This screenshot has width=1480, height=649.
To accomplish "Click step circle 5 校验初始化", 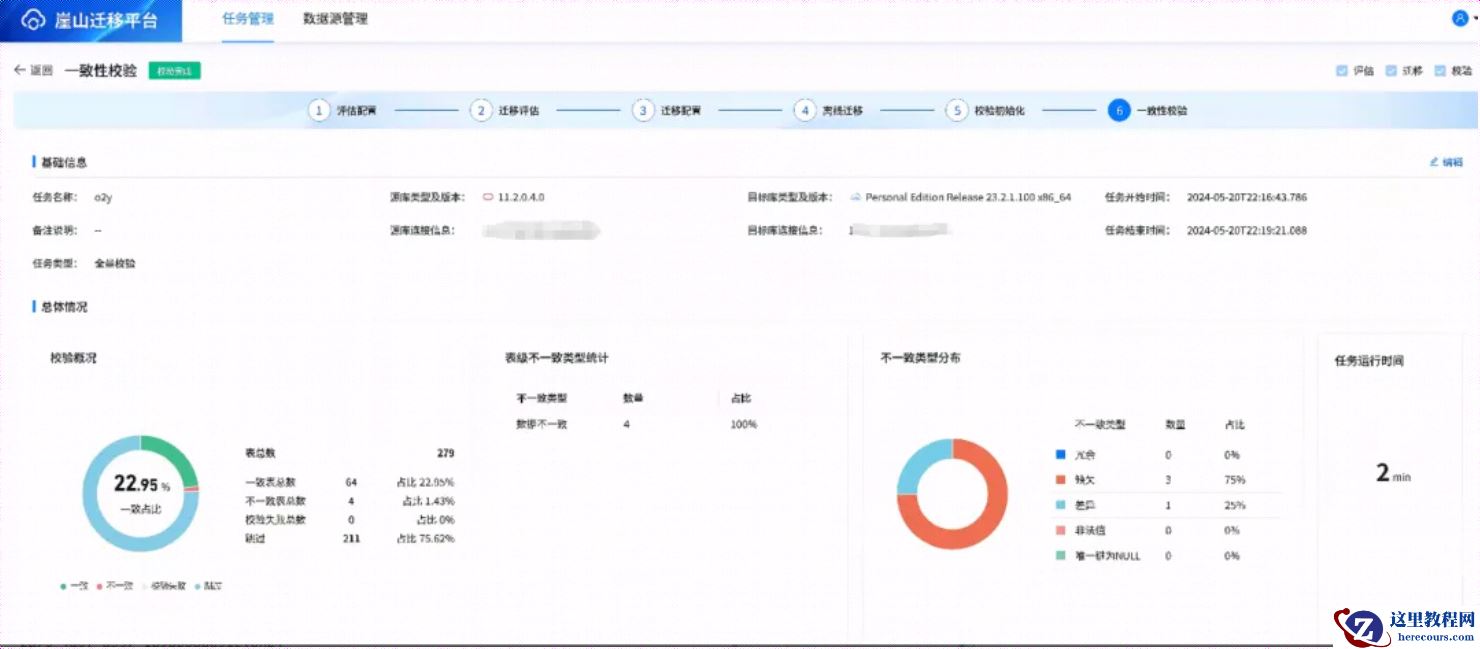I will (957, 111).
